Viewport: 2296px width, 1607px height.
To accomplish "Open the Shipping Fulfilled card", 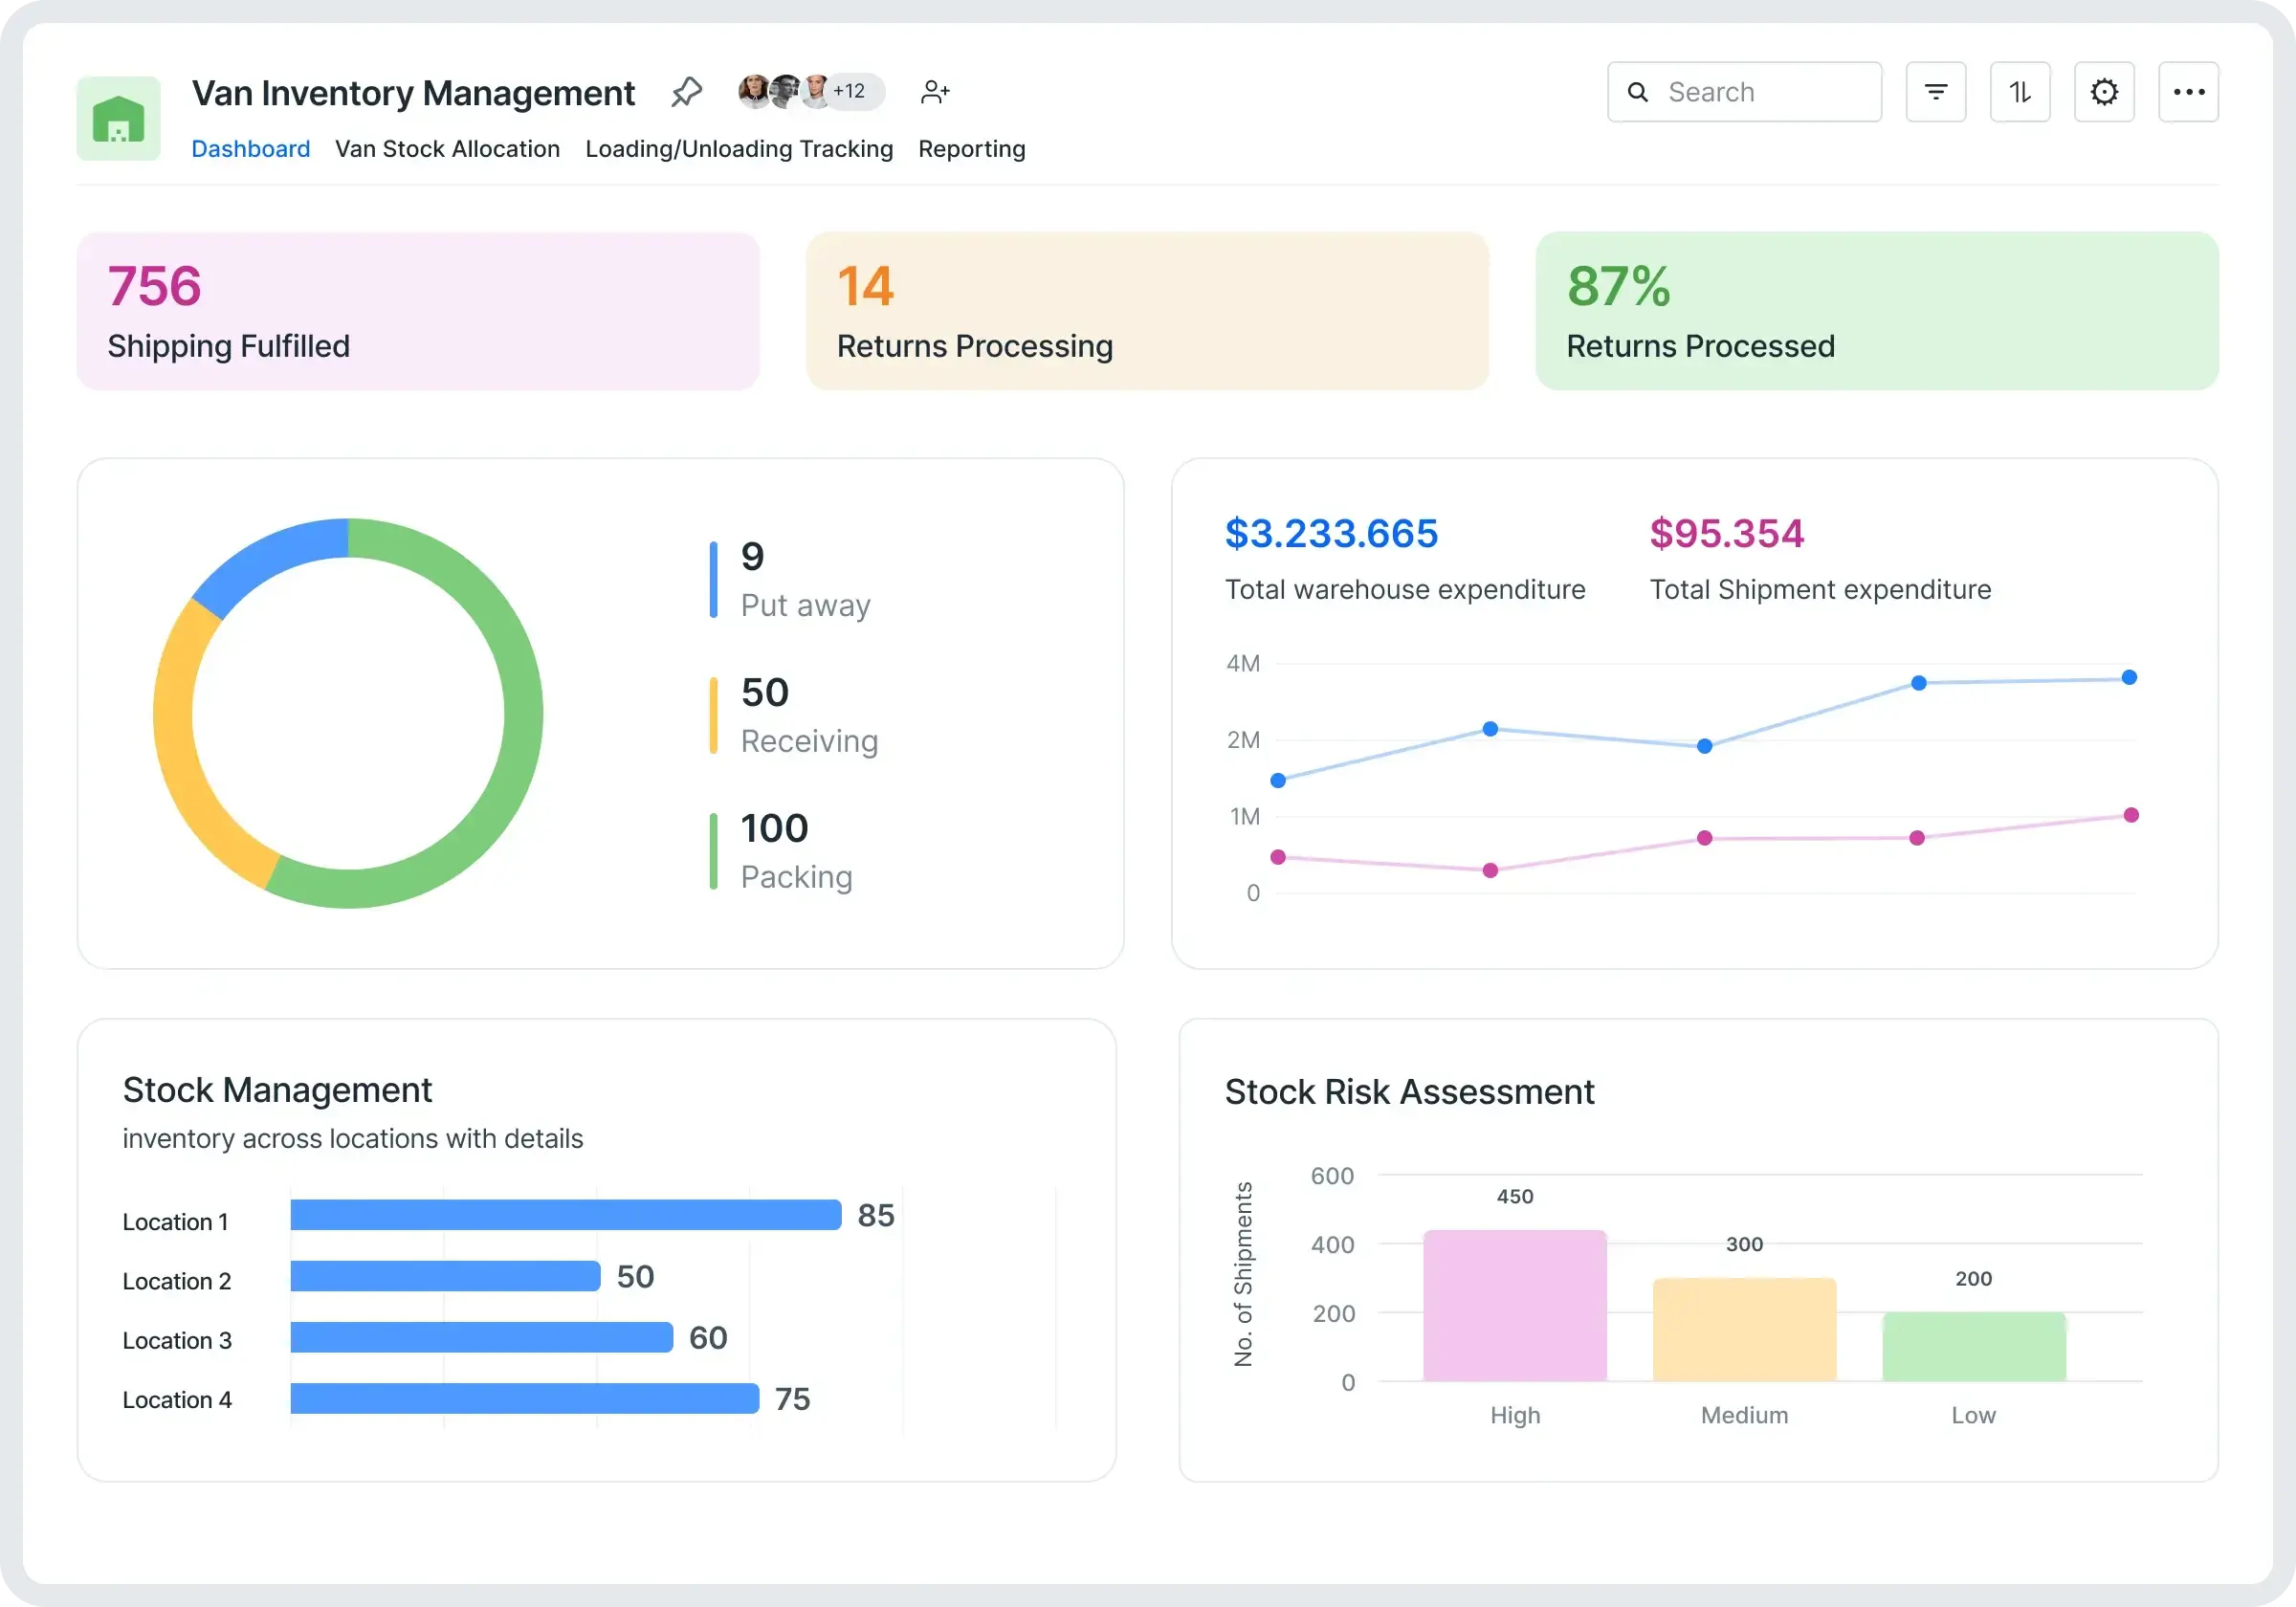I will tap(418, 311).
